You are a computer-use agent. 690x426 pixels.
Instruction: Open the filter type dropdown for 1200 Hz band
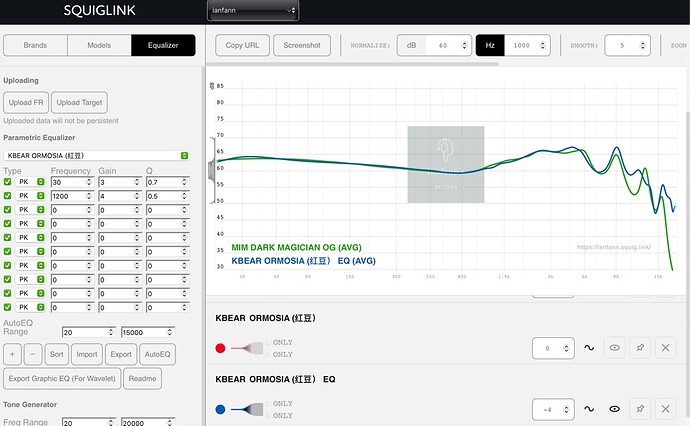click(x=30, y=195)
